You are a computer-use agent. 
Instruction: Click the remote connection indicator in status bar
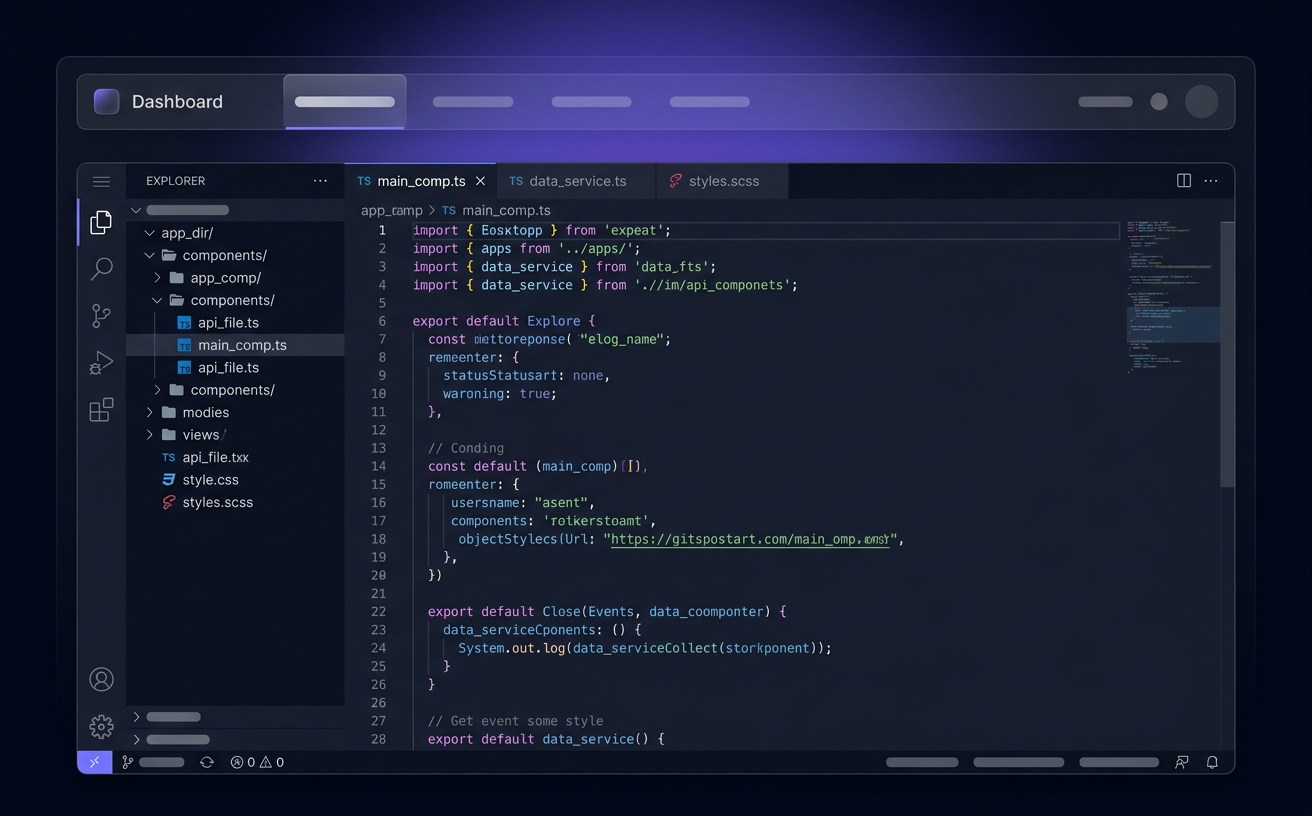tap(94, 762)
